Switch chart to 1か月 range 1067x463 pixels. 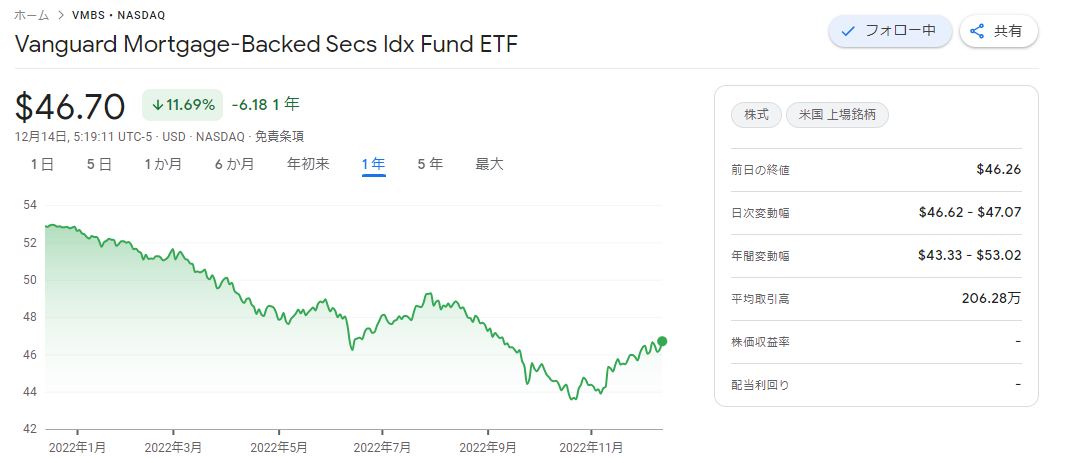163,164
